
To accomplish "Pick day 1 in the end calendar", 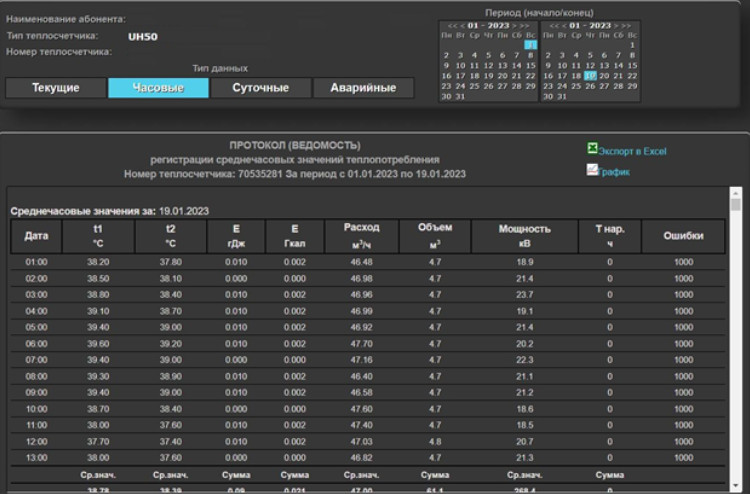I will point(632,45).
